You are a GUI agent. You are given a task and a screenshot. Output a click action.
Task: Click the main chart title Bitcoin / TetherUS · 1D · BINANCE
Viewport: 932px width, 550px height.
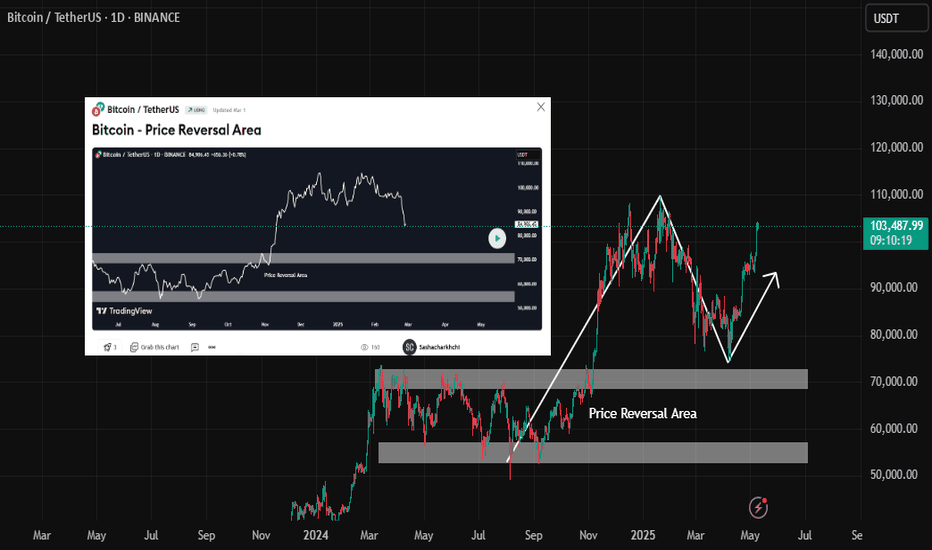click(93, 17)
